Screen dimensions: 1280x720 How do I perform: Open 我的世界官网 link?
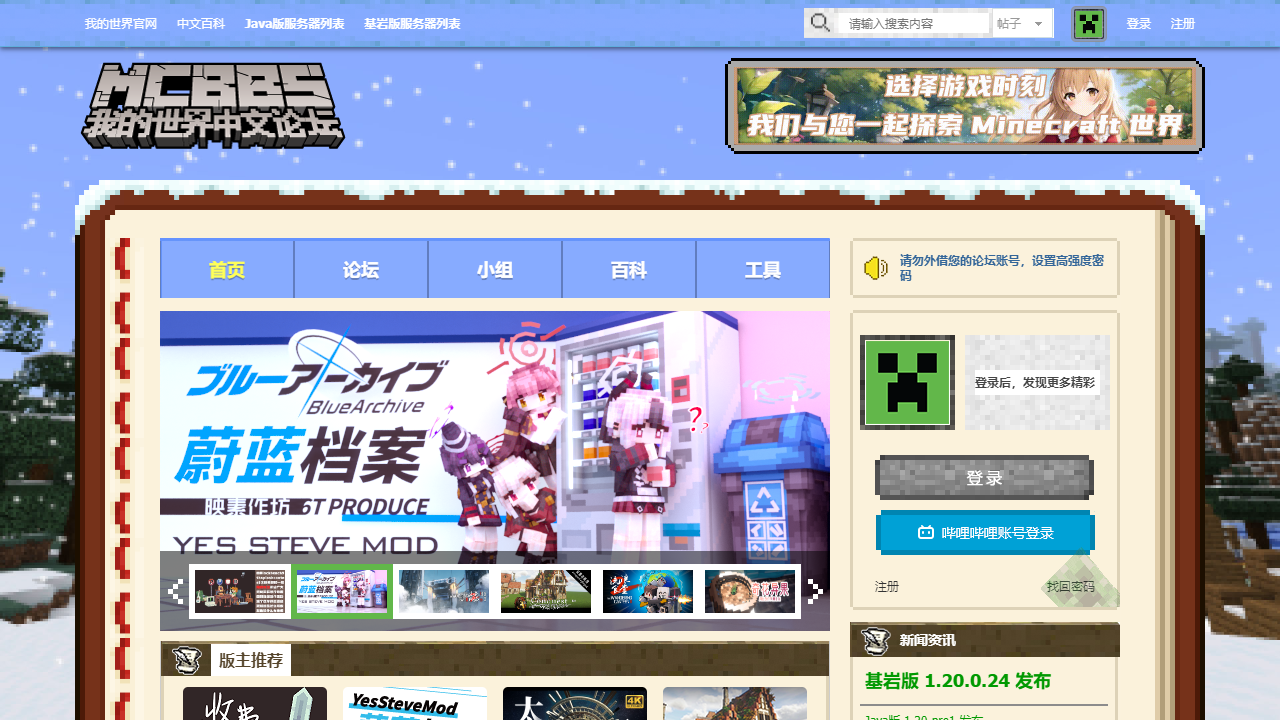[x=121, y=24]
